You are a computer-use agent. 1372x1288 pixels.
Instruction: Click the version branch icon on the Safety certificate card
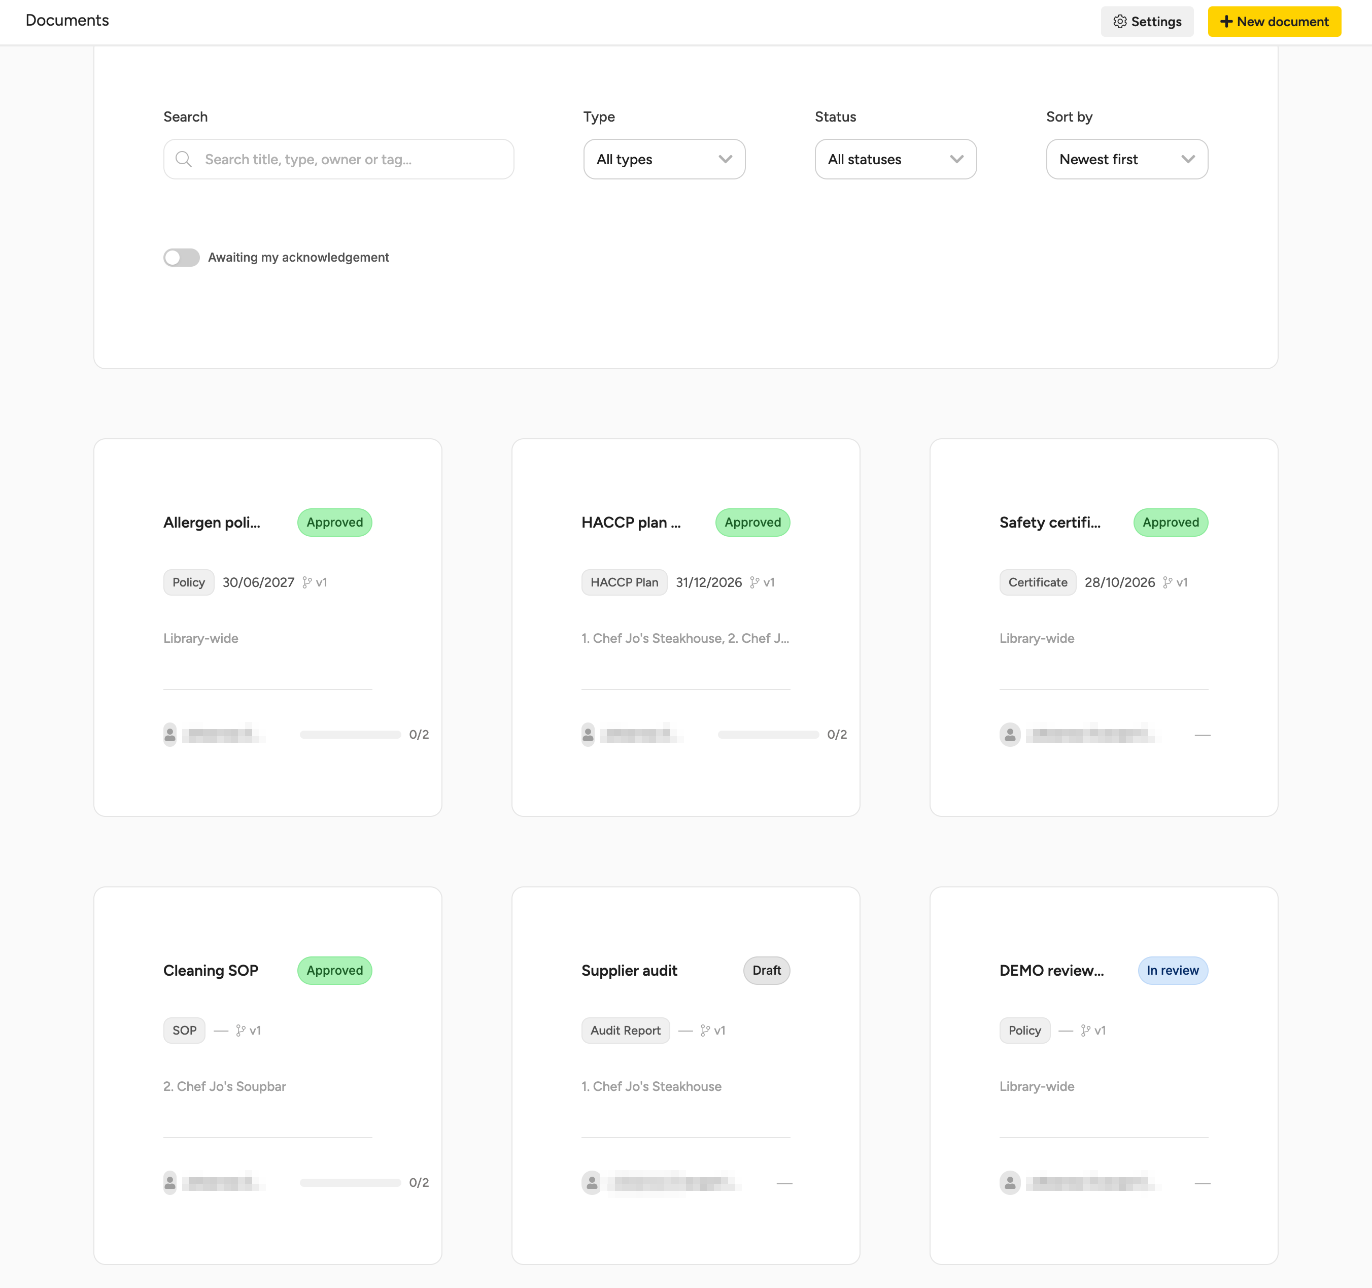1168,582
